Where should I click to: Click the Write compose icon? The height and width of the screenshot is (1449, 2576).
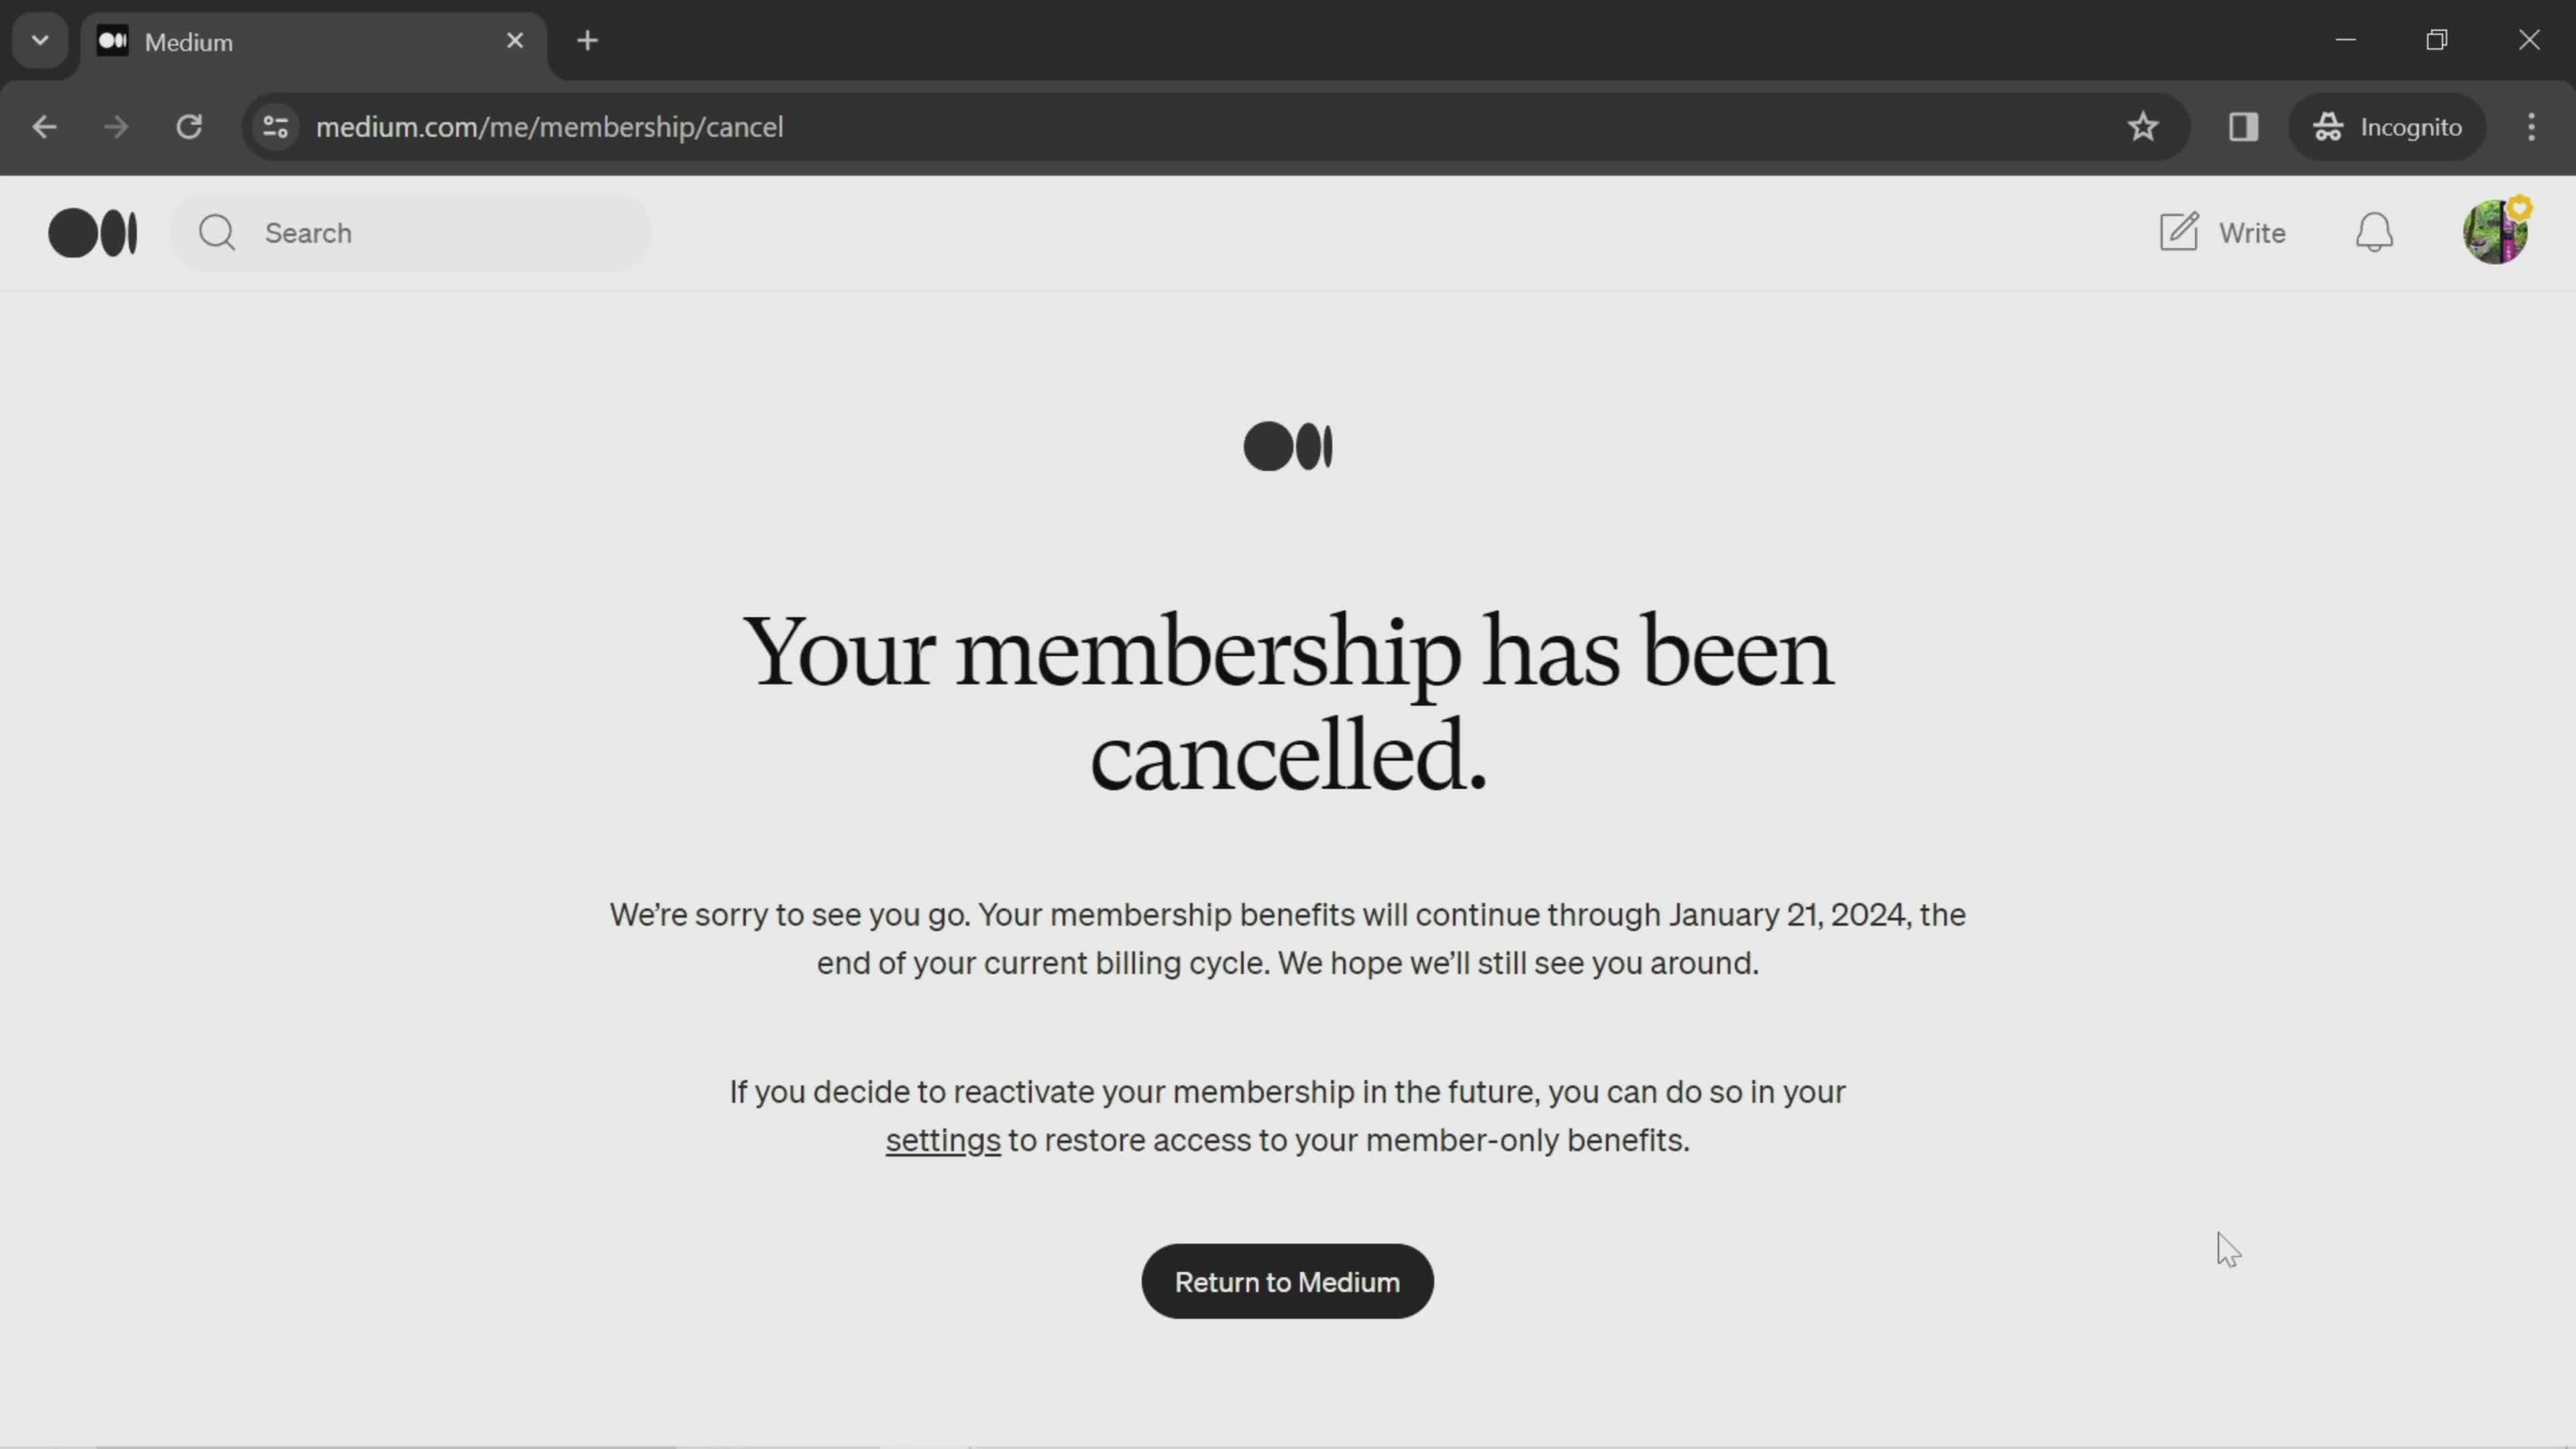coord(2180,230)
